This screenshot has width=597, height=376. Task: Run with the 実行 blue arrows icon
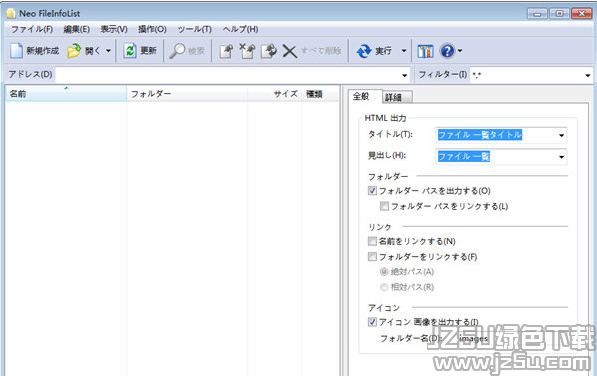click(364, 51)
